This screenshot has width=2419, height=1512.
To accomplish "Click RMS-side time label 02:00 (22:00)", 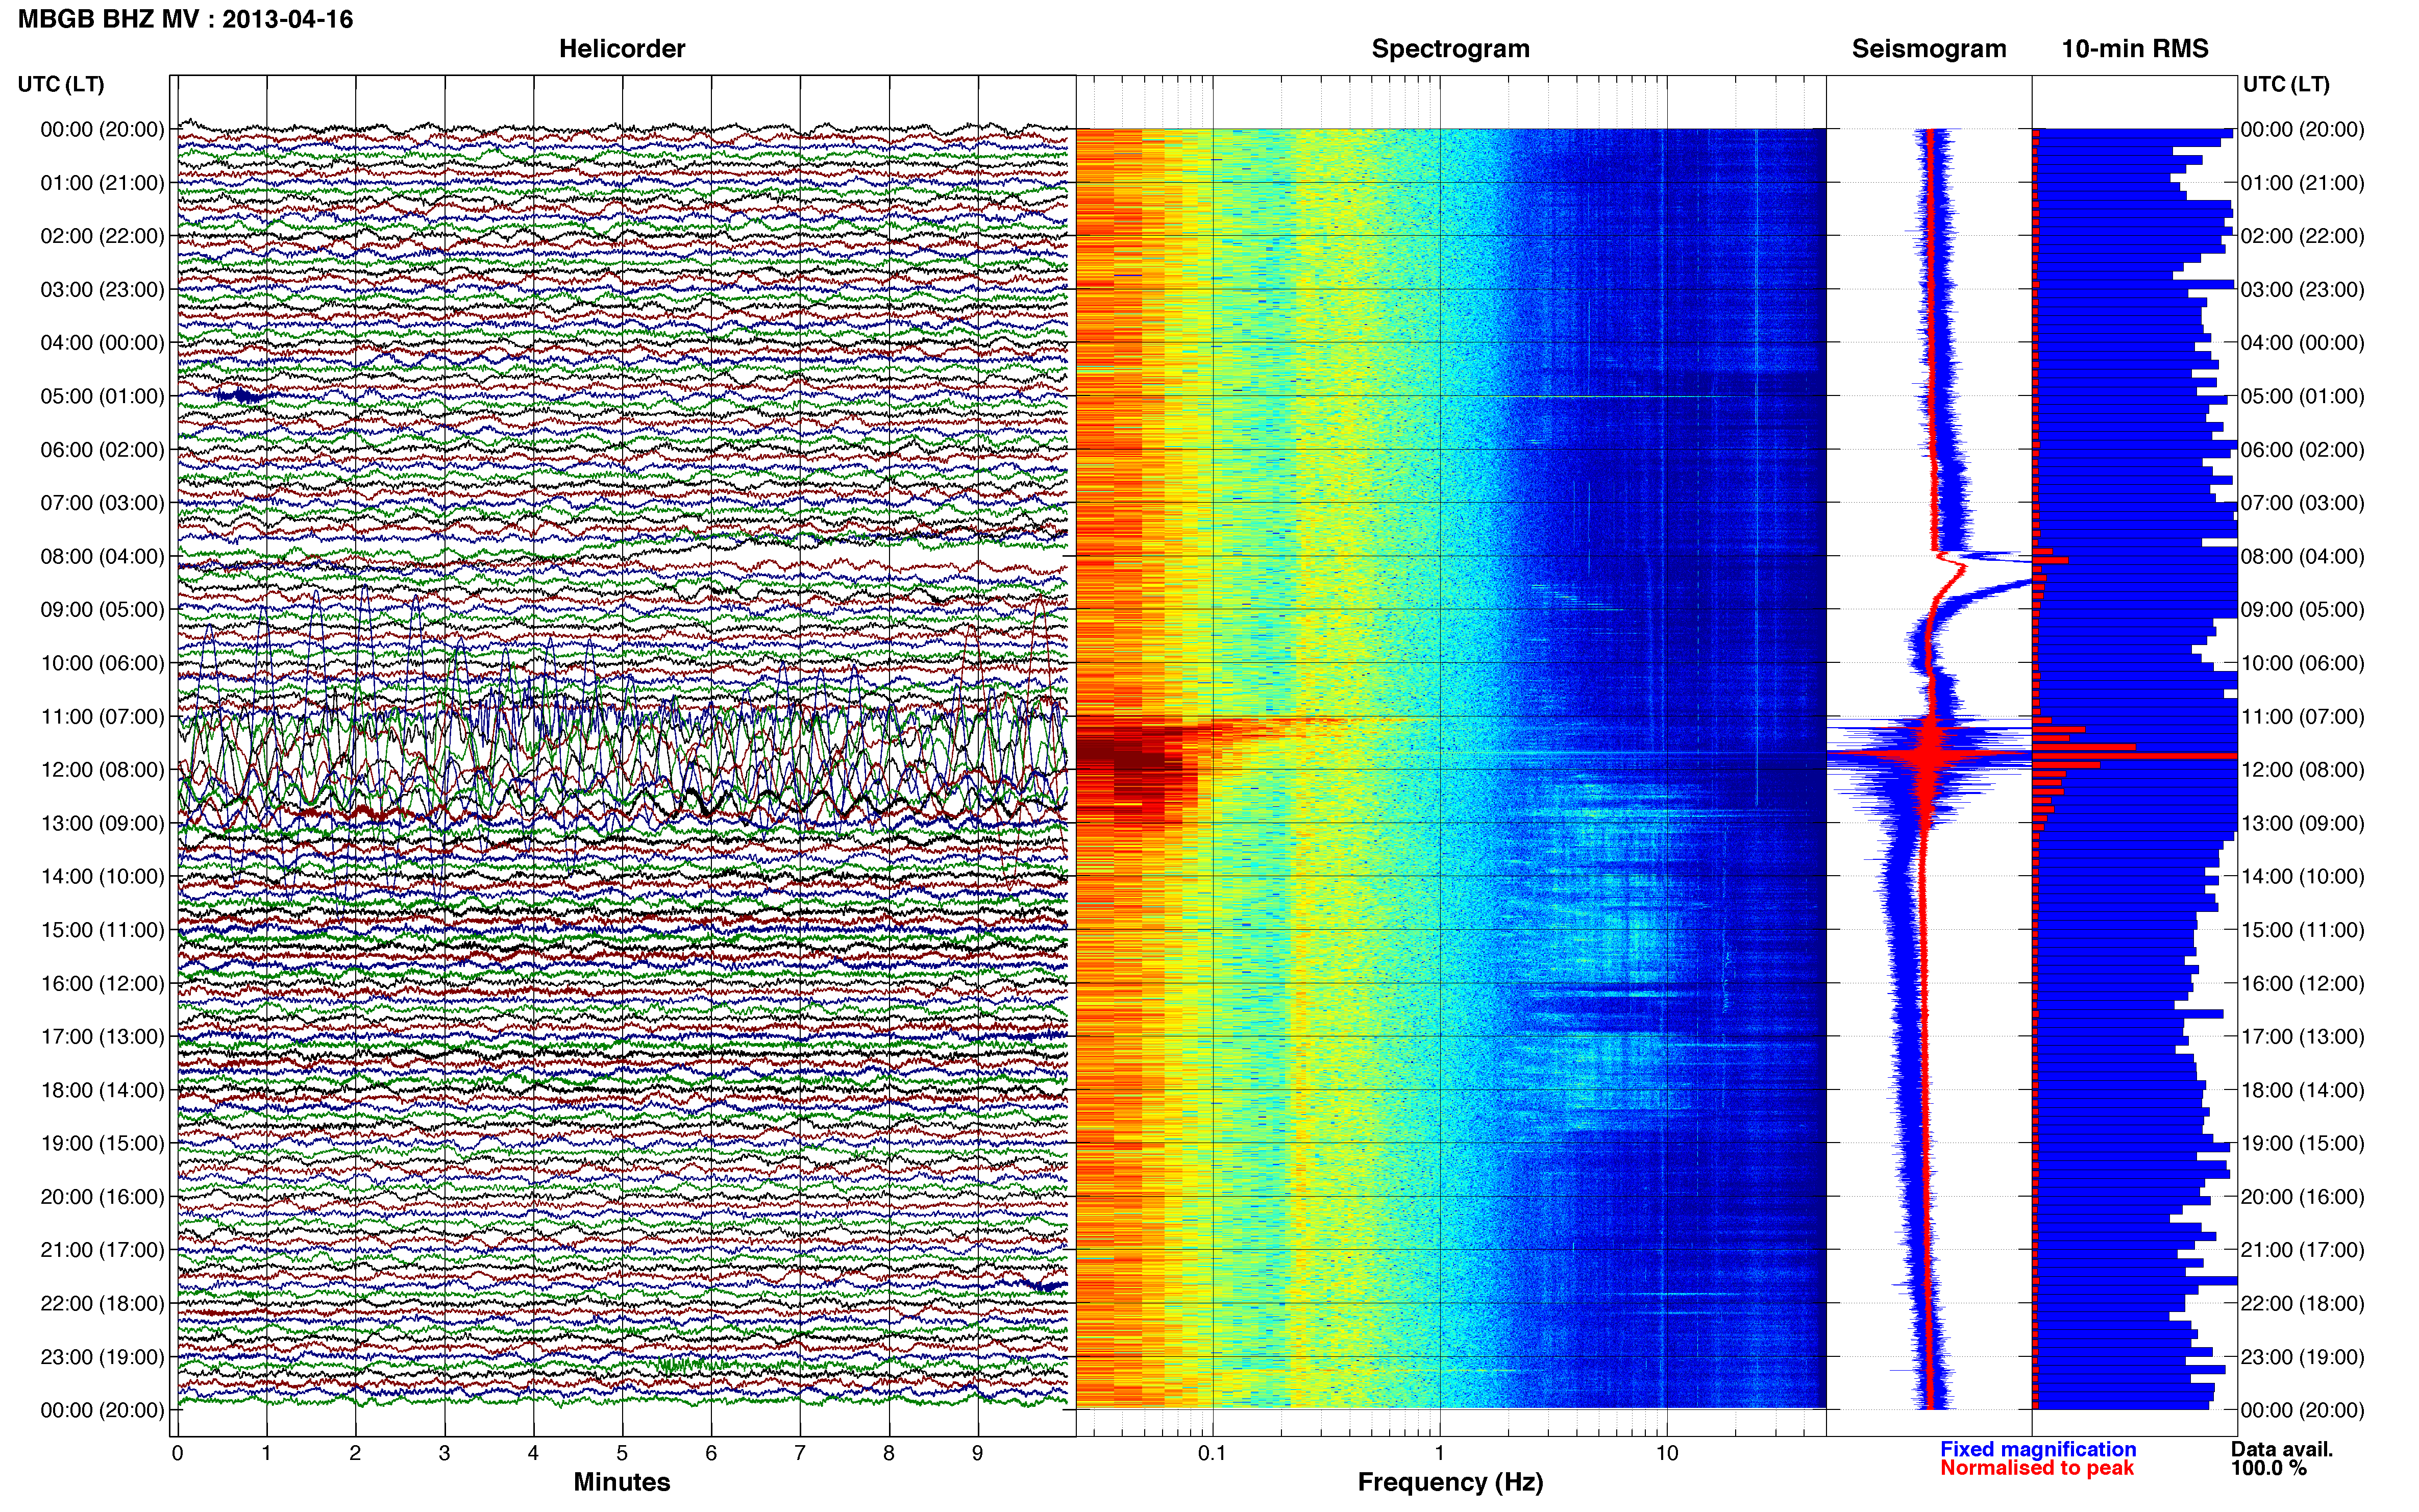I will [x=2303, y=236].
